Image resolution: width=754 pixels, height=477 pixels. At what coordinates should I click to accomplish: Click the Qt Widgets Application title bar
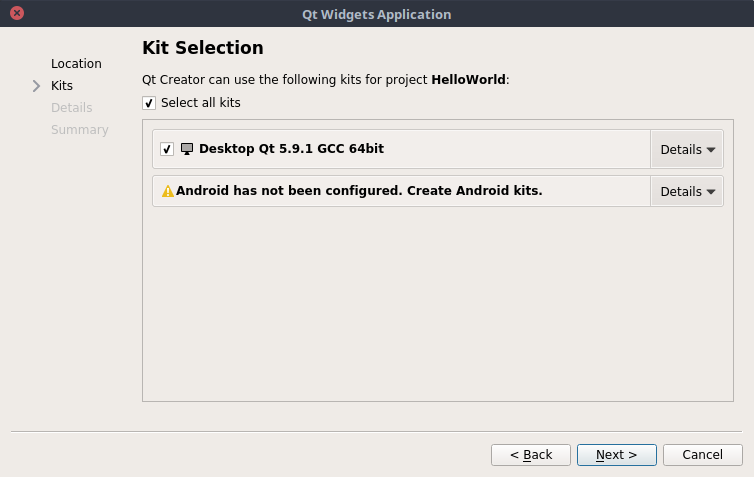coord(377,14)
